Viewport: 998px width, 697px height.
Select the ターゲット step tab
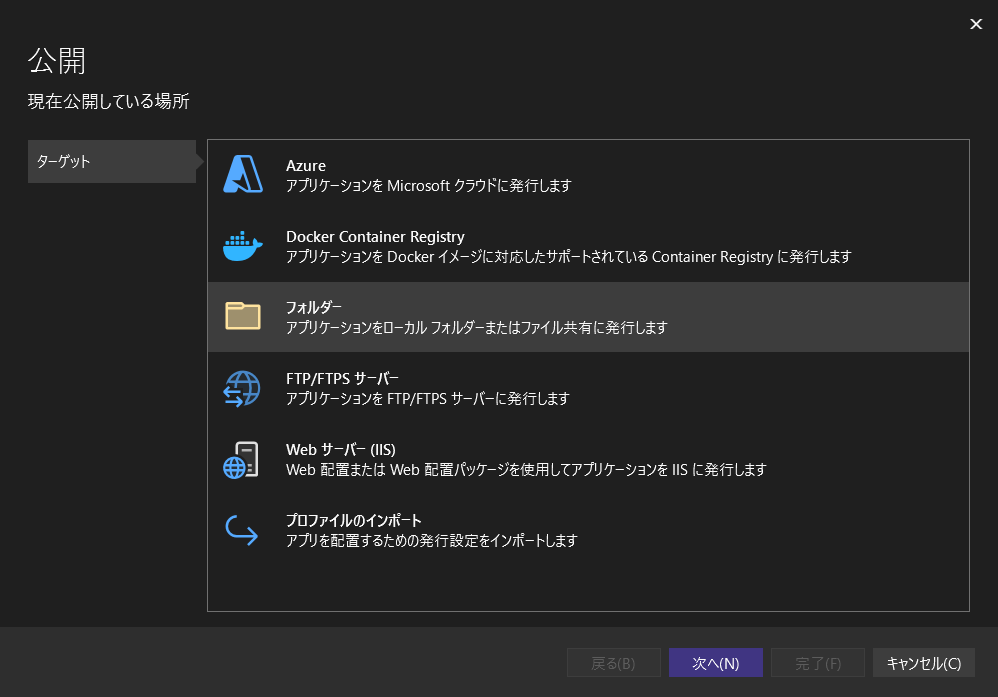112,162
